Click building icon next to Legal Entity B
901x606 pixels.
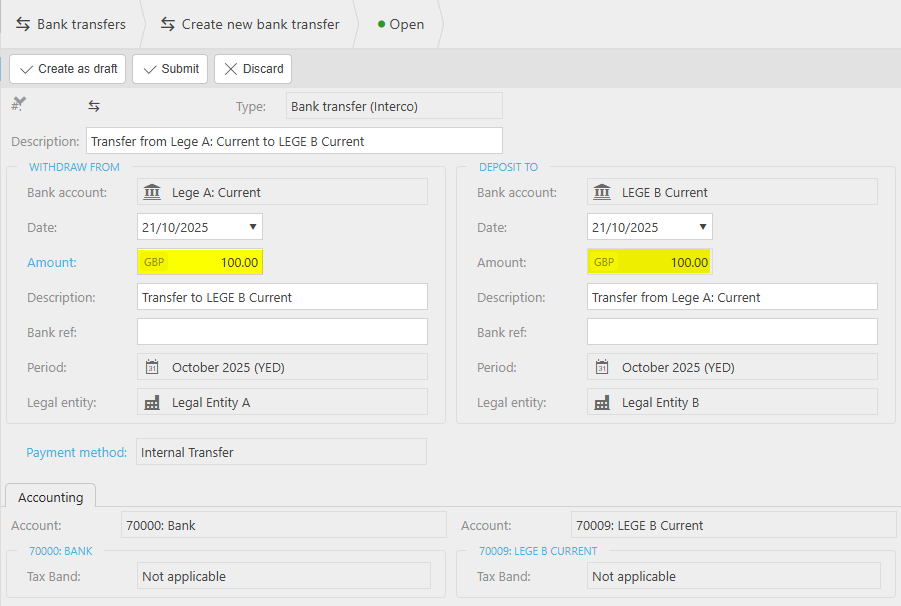point(602,403)
